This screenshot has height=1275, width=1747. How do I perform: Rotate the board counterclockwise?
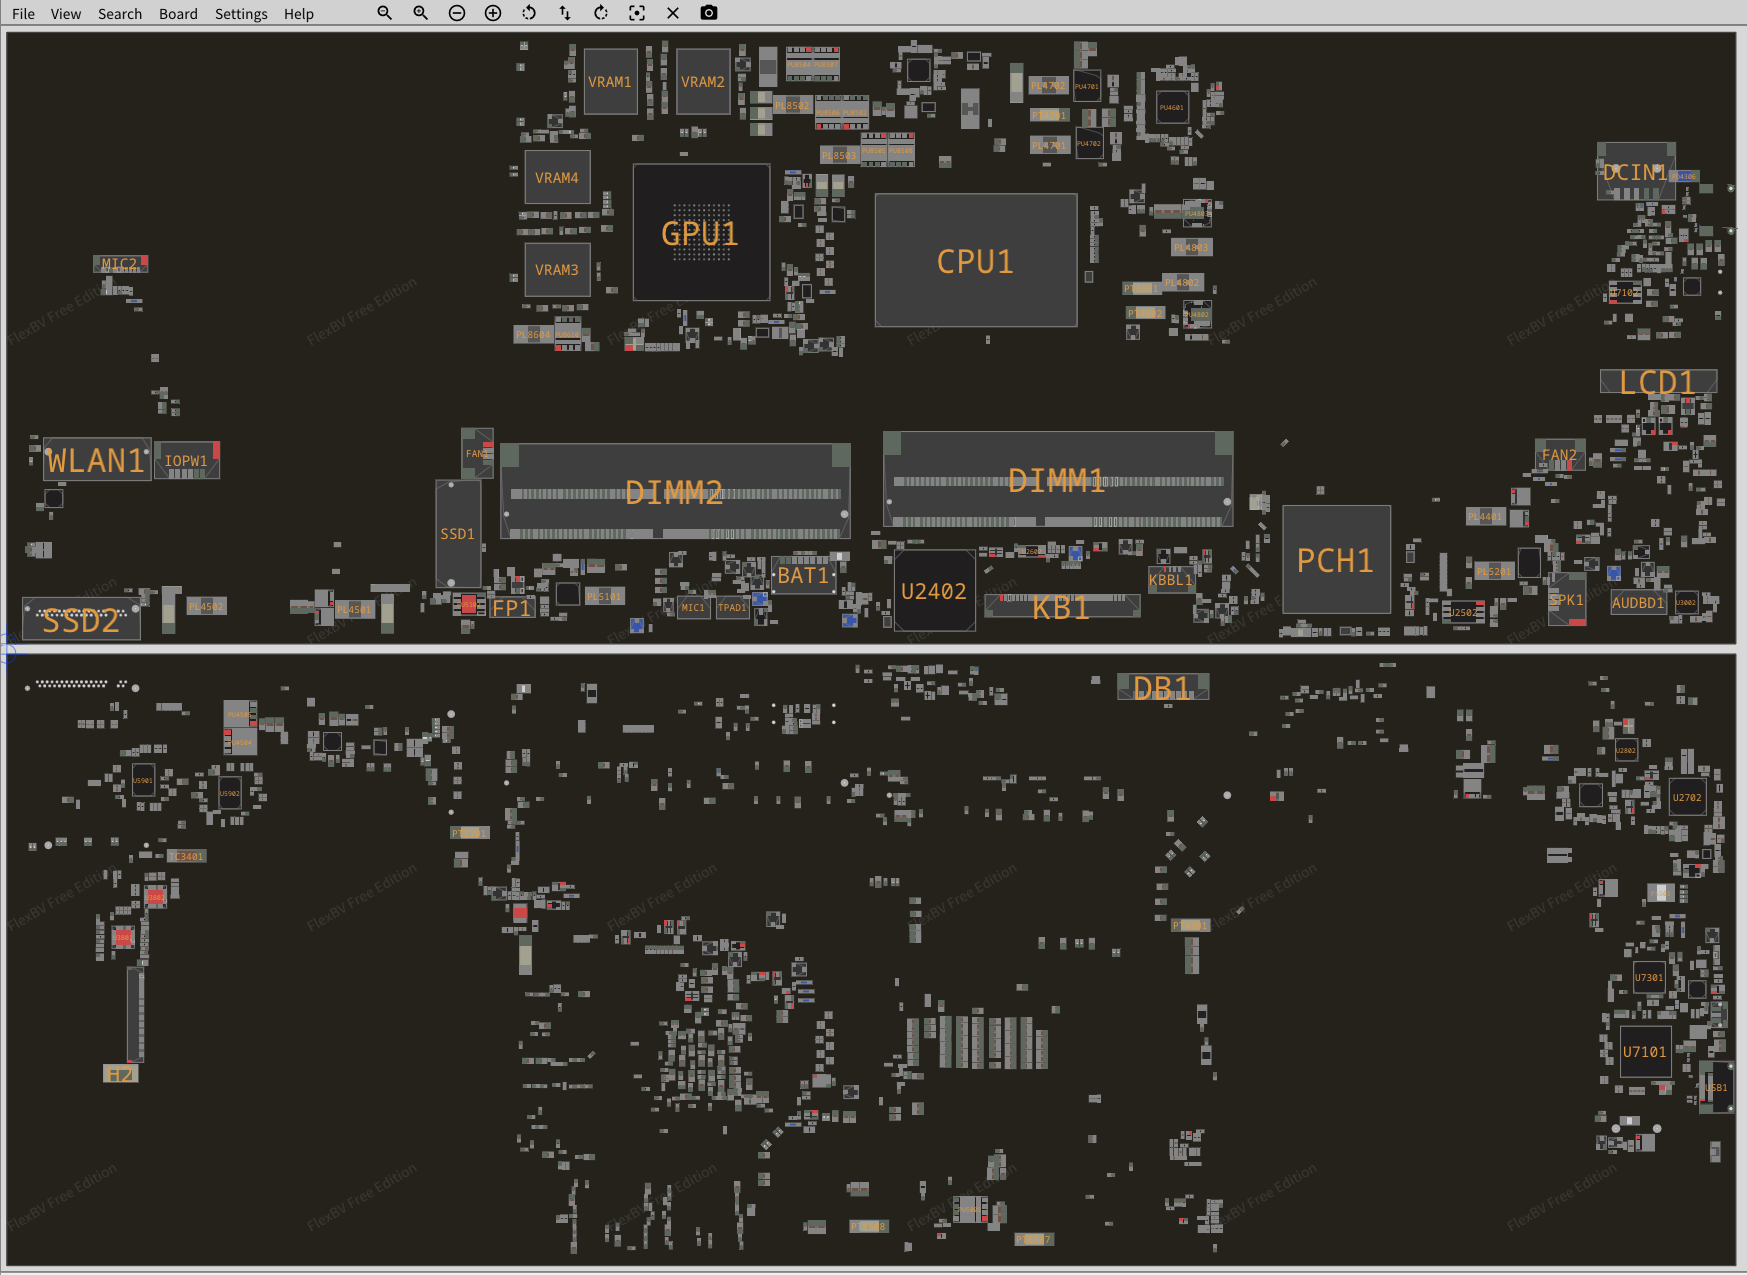(529, 13)
